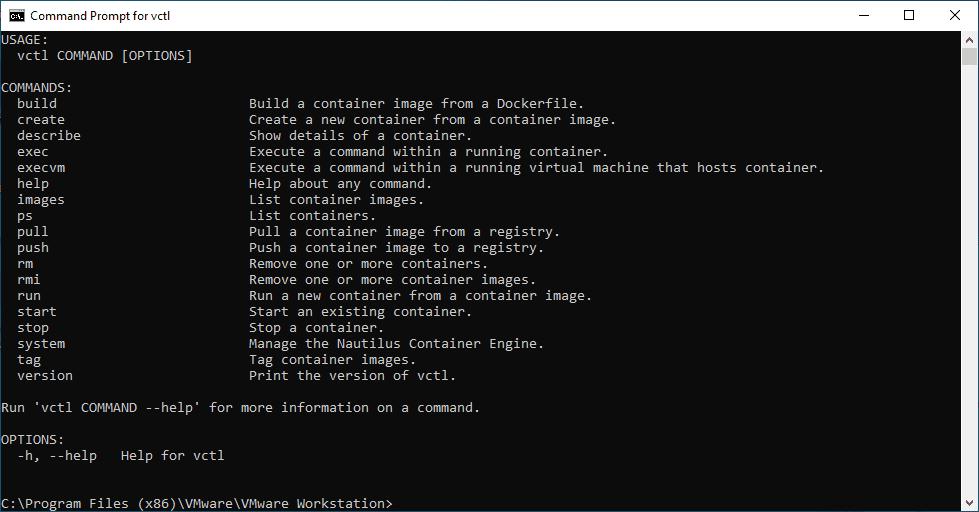Click the scrollbar down arrow
Screen dimensions: 979x512
tap(970, 503)
